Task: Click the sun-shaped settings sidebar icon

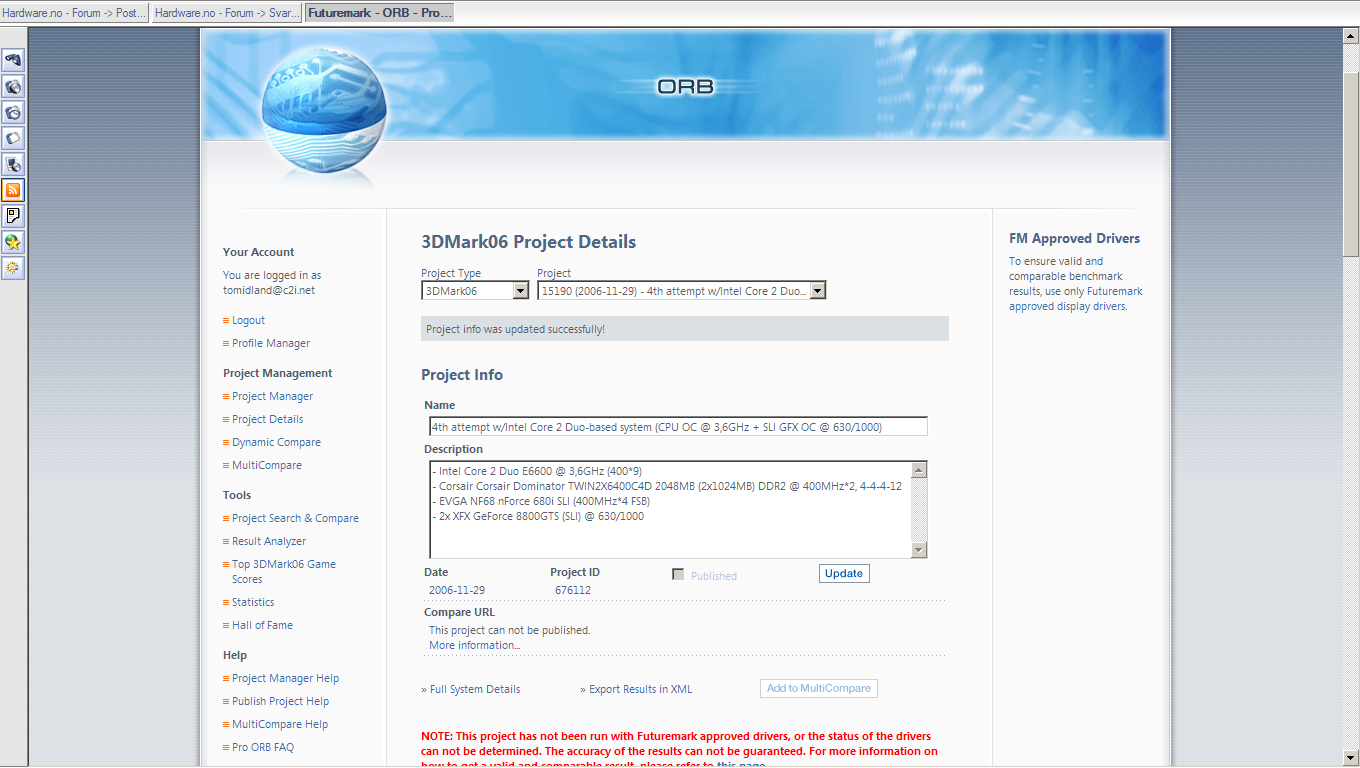Action: (13, 267)
